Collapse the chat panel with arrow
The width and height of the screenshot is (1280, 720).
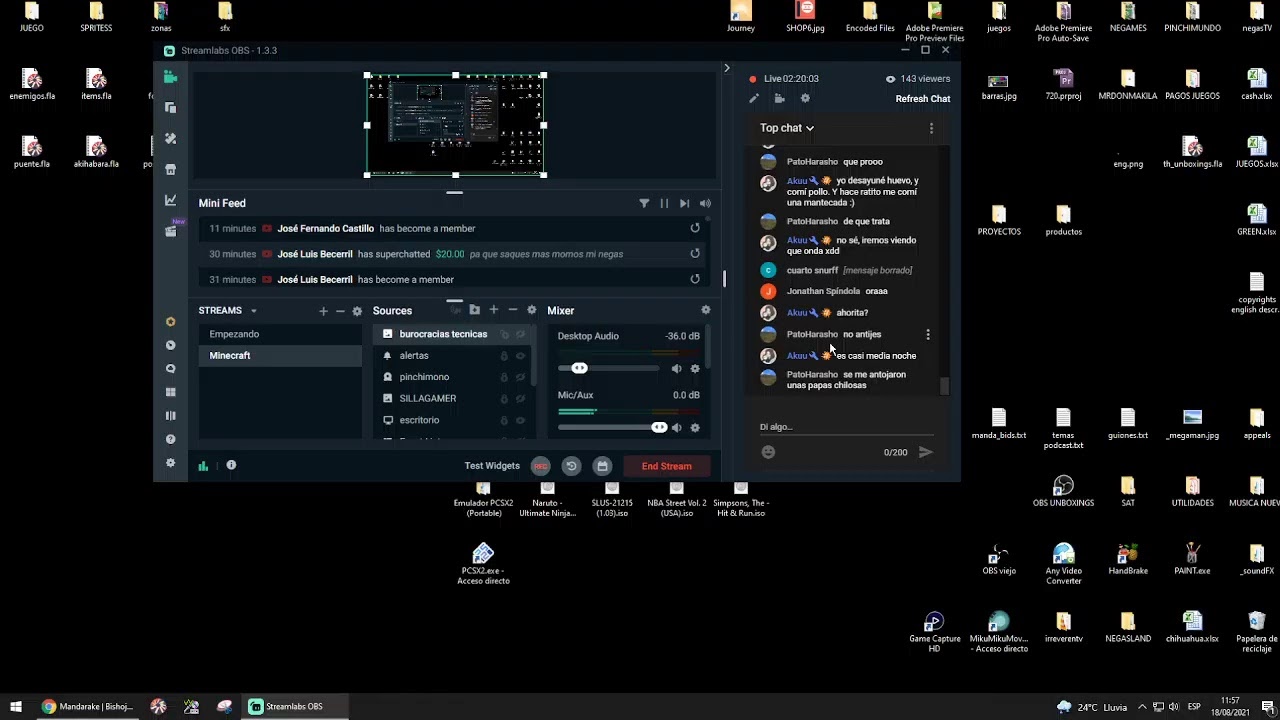click(x=727, y=68)
